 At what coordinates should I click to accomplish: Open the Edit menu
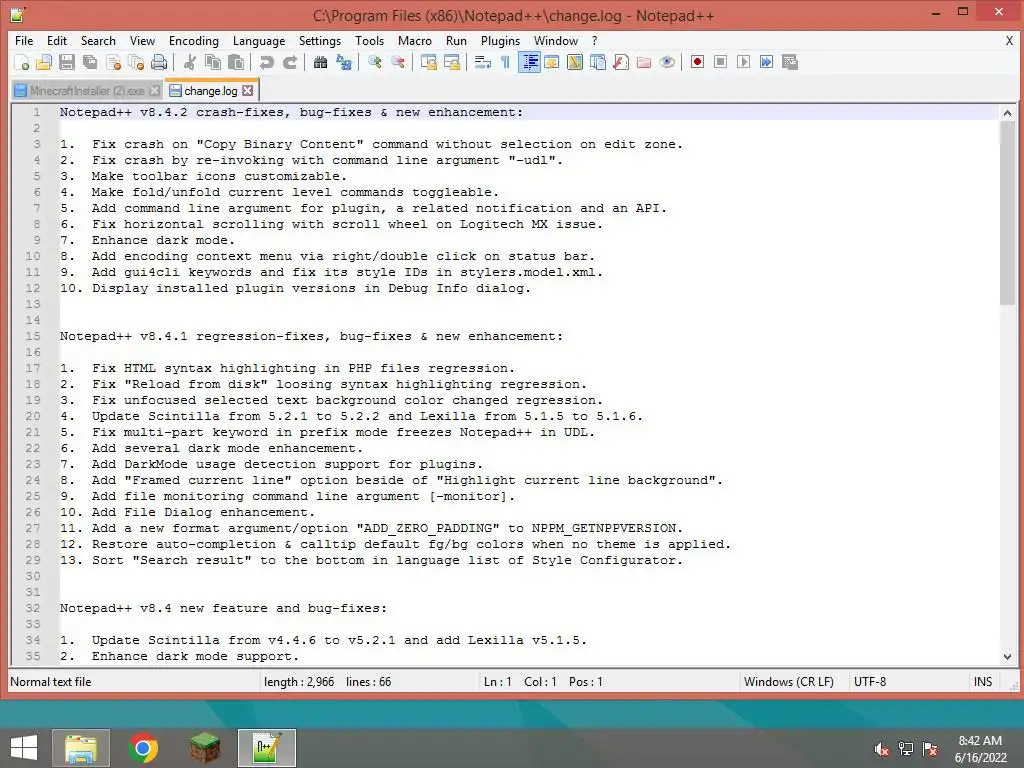coord(57,40)
